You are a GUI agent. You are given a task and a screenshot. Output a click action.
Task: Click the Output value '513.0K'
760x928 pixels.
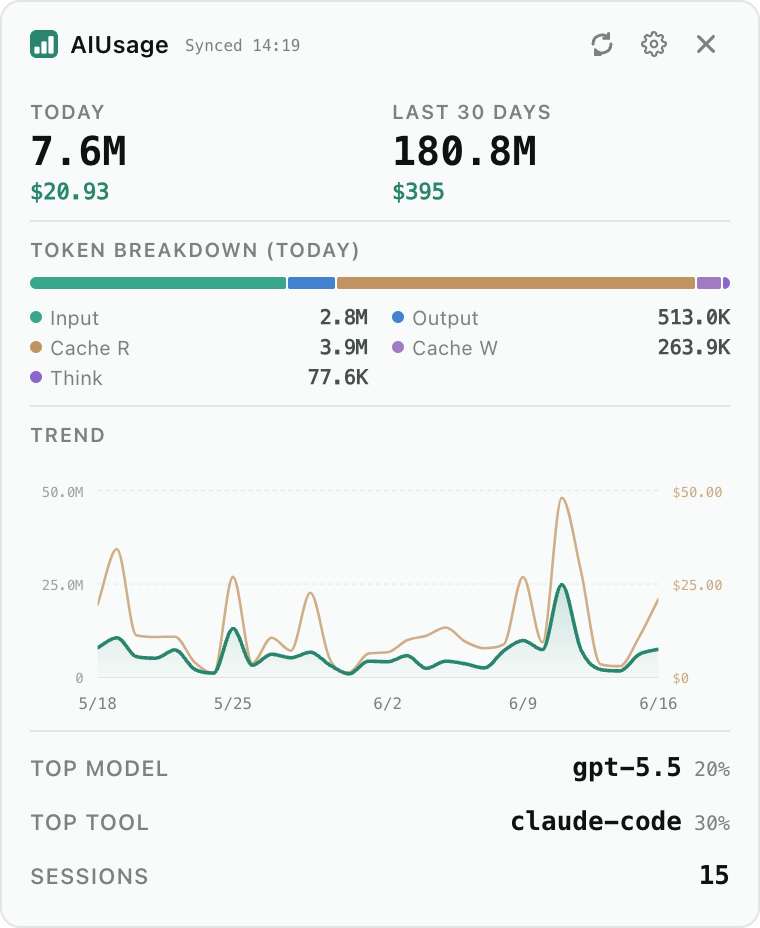694,317
